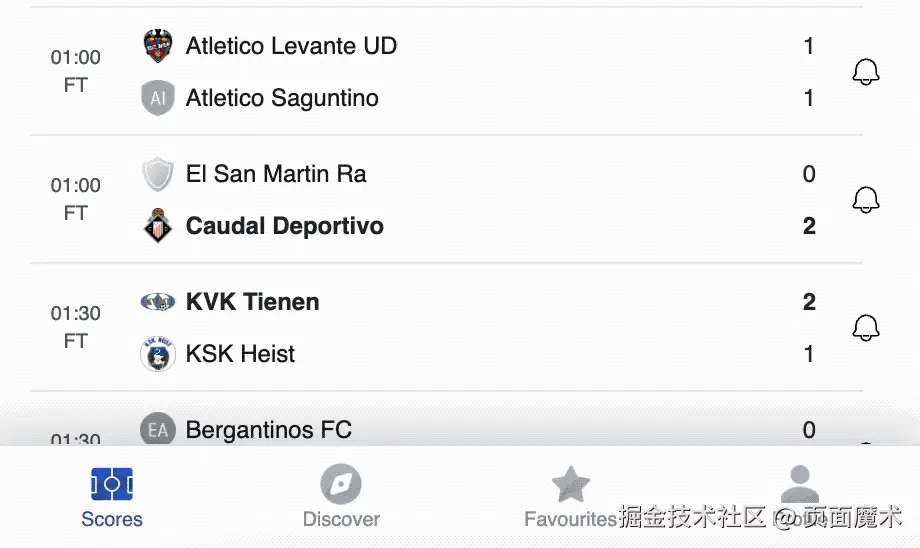The height and width of the screenshot is (548, 920).
Task: Toggle notification bell for Atletico Levante match
Action: click(x=865, y=72)
